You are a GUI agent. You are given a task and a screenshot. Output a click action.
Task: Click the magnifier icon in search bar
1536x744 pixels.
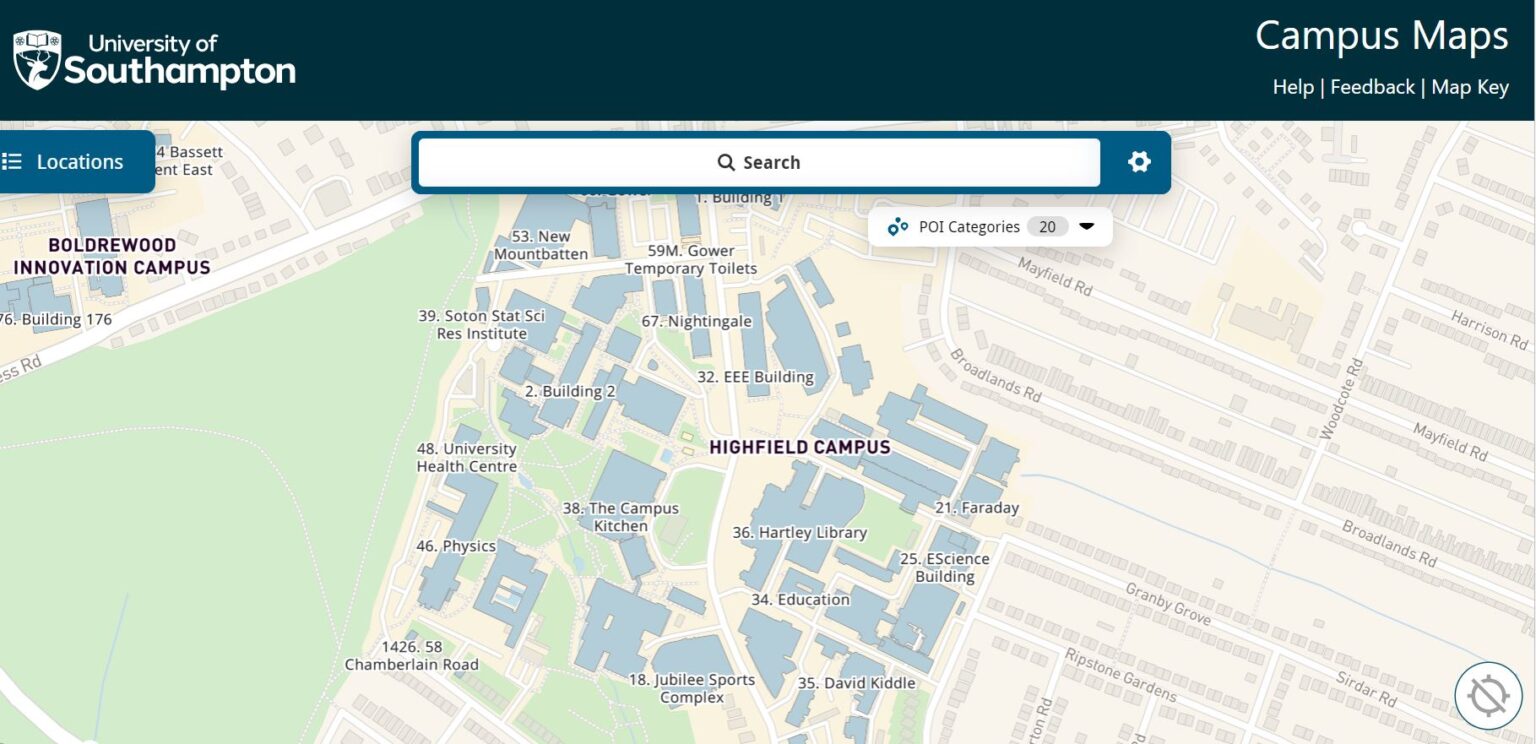click(726, 163)
